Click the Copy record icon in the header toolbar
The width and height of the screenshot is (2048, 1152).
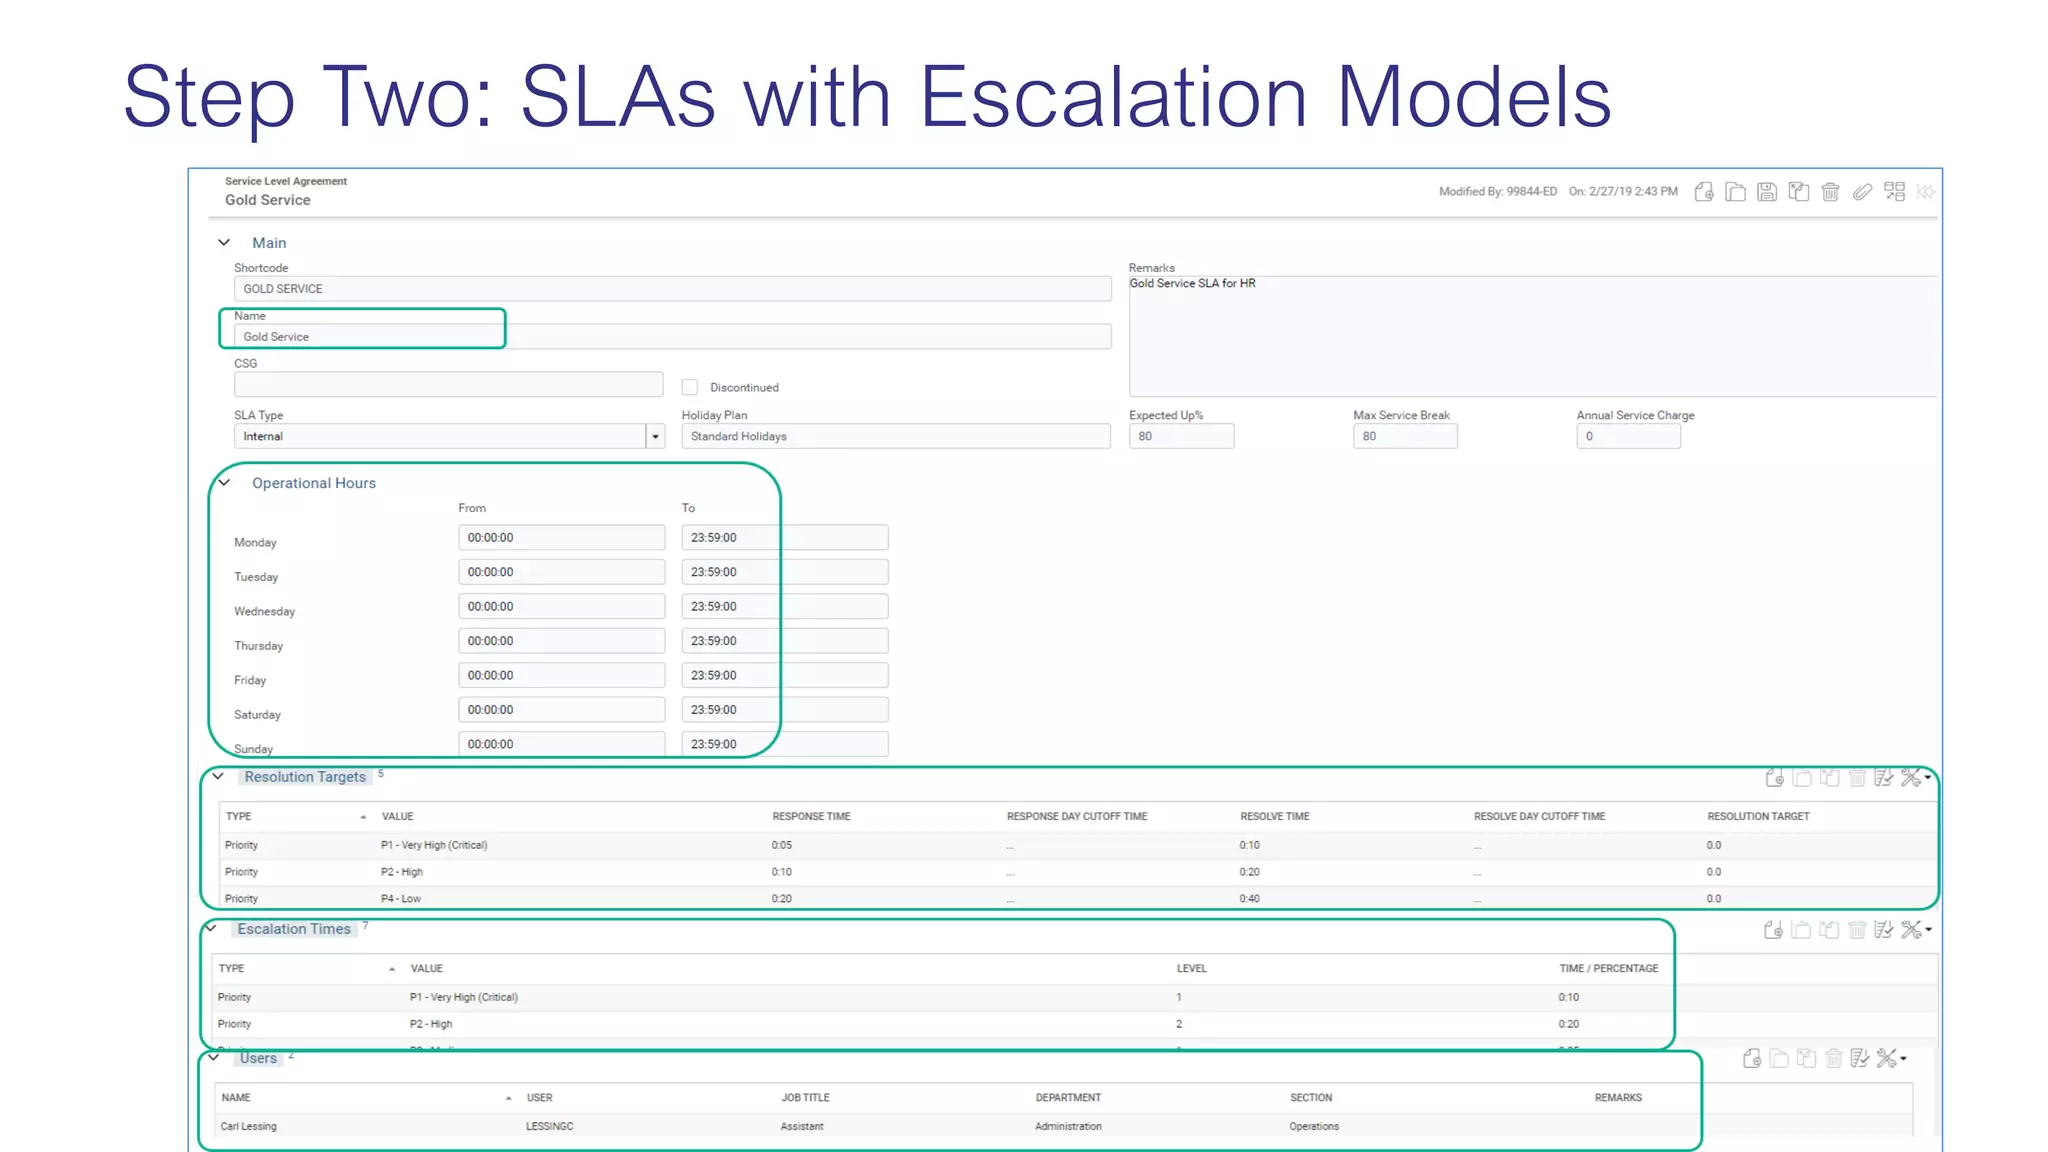pos(1799,192)
